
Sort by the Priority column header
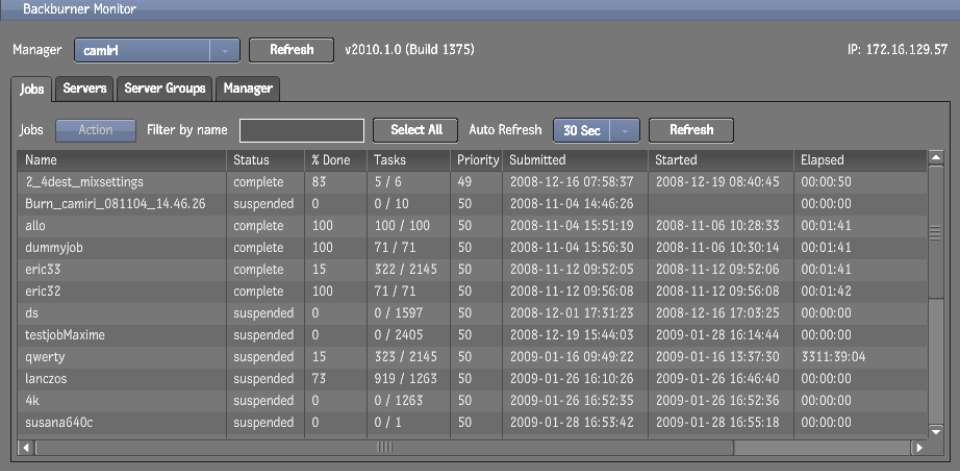pos(477,160)
